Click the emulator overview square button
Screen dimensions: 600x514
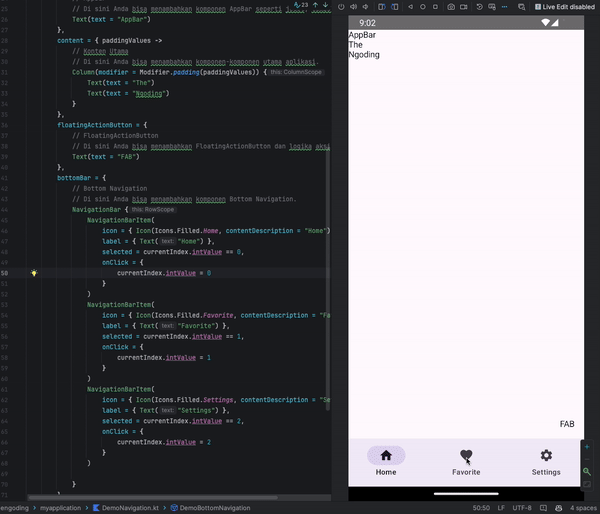[433, 6]
